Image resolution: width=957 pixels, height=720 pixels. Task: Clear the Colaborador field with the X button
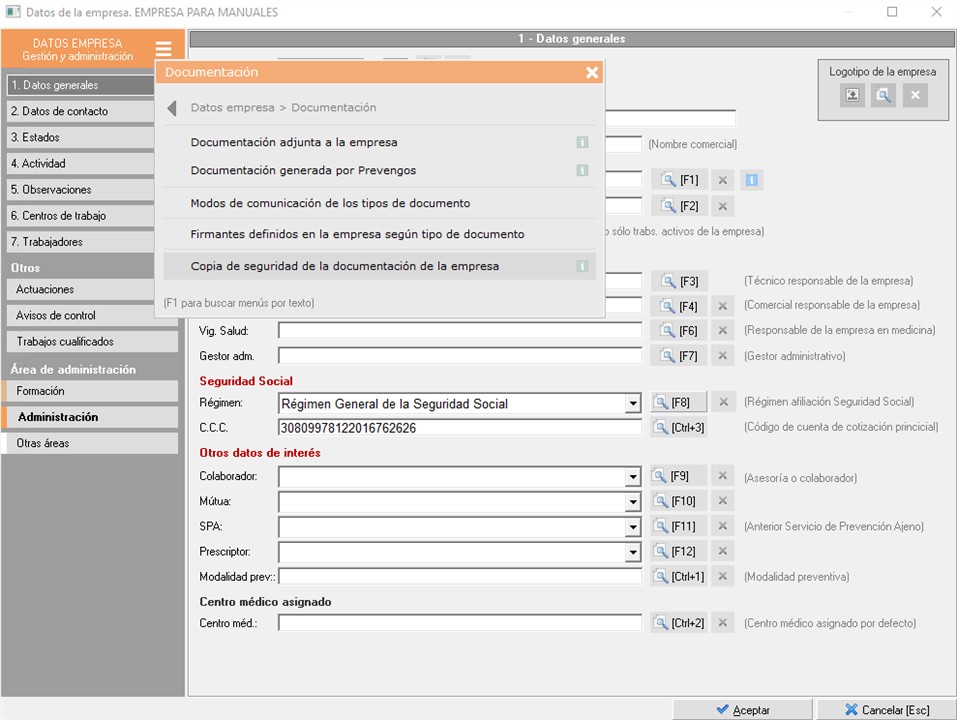point(723,476)
